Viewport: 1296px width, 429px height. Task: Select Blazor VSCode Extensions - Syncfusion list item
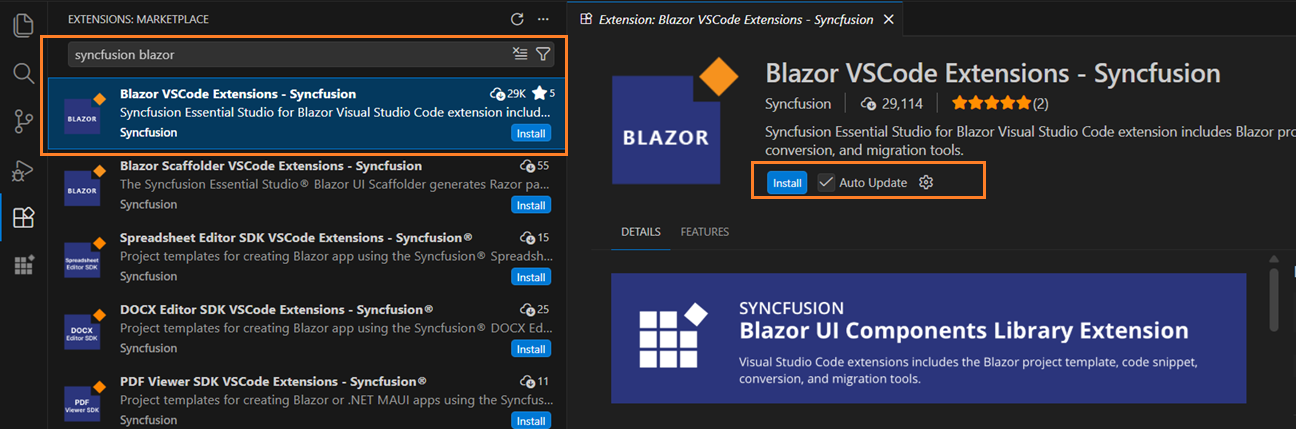(306, 114)
